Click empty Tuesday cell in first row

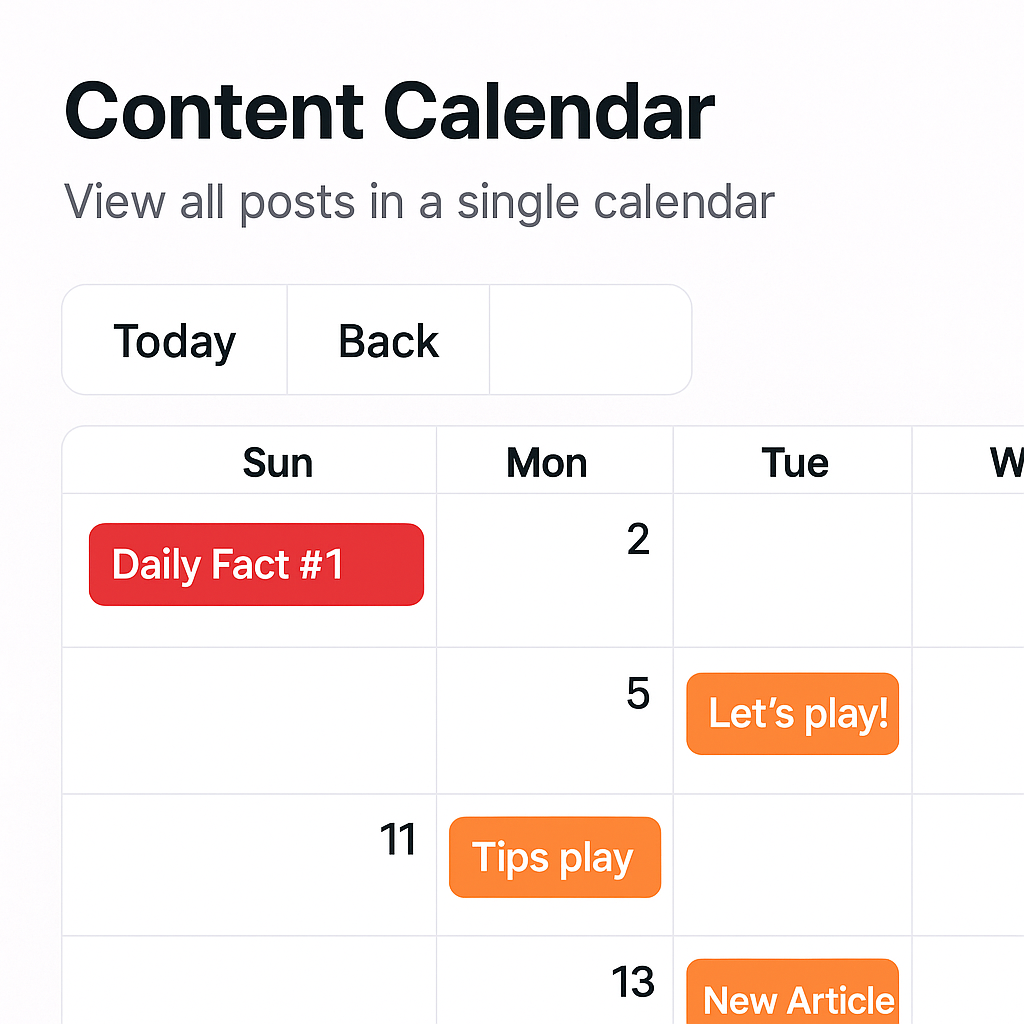point(793,571)
